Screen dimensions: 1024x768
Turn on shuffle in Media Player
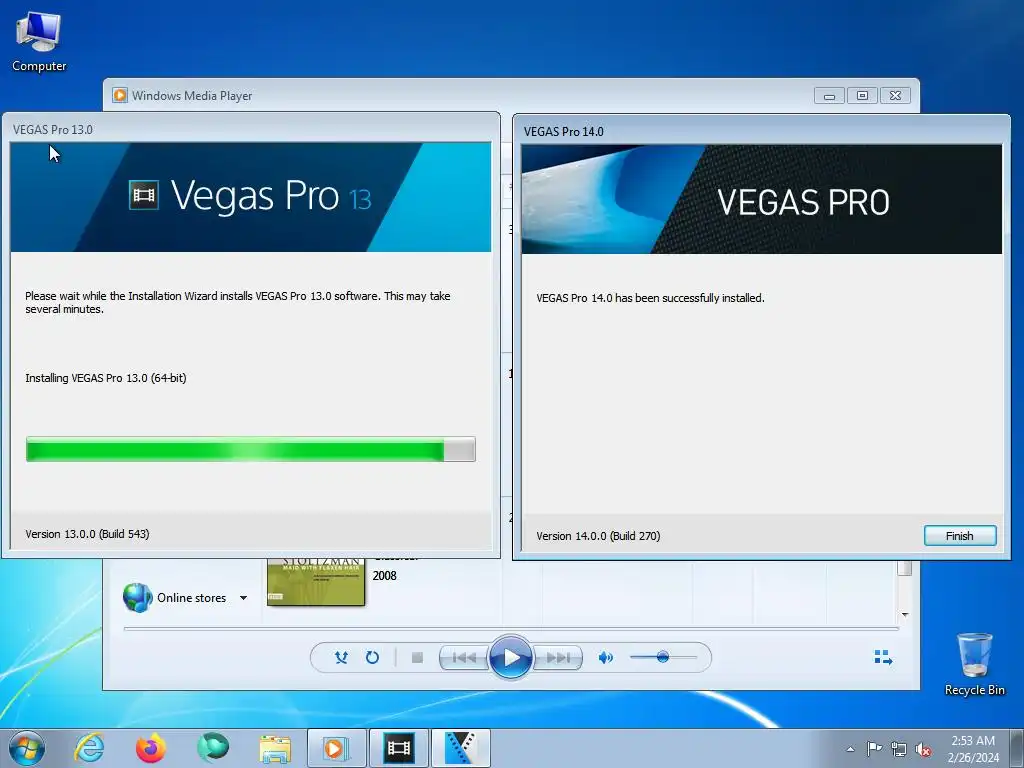[x=341, y=658]
